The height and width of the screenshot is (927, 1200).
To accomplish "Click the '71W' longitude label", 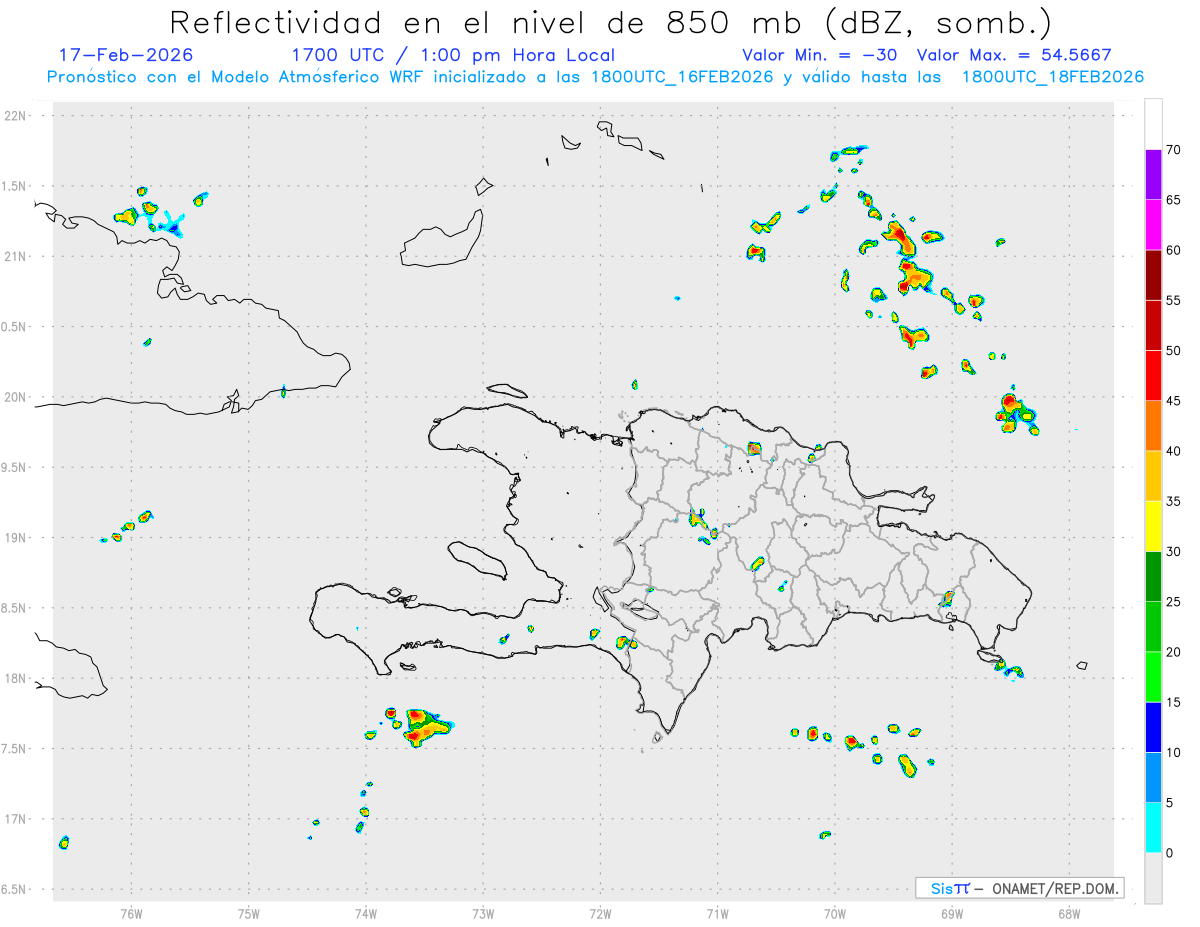I will click(x=717, y=914).
